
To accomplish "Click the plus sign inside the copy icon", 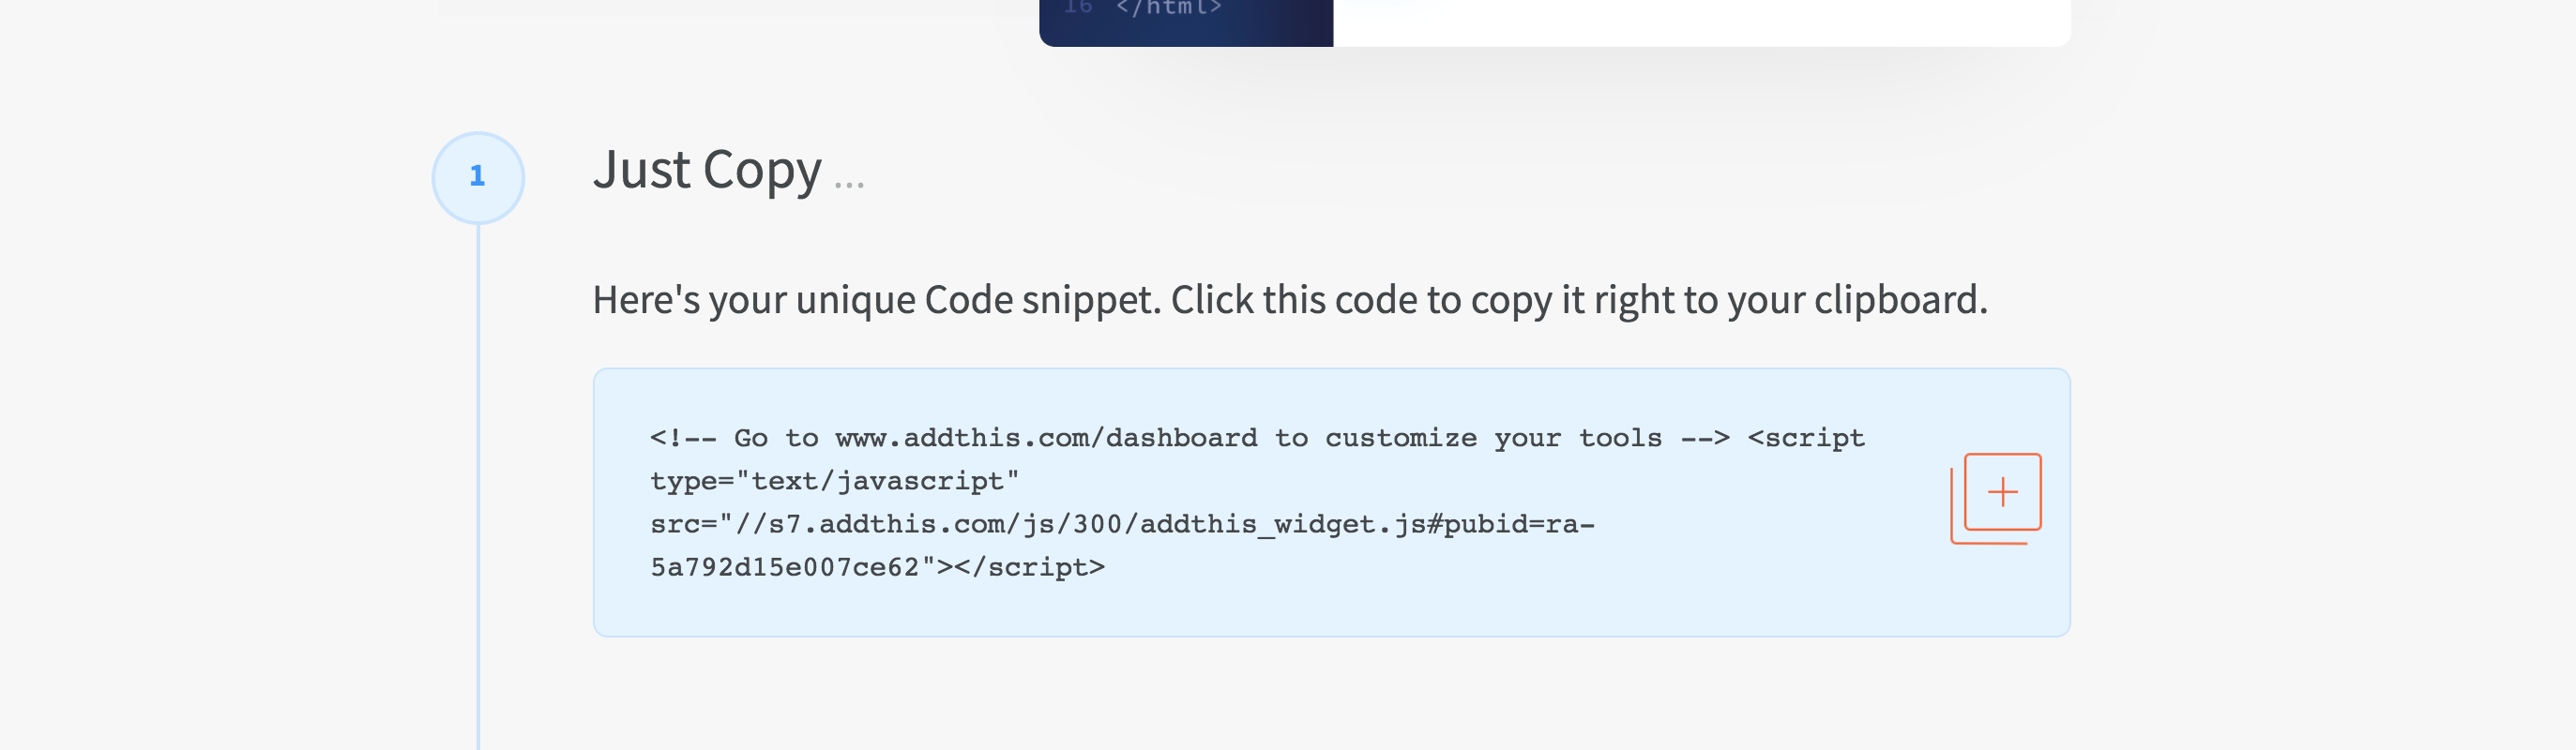I will coord(2002,492).
